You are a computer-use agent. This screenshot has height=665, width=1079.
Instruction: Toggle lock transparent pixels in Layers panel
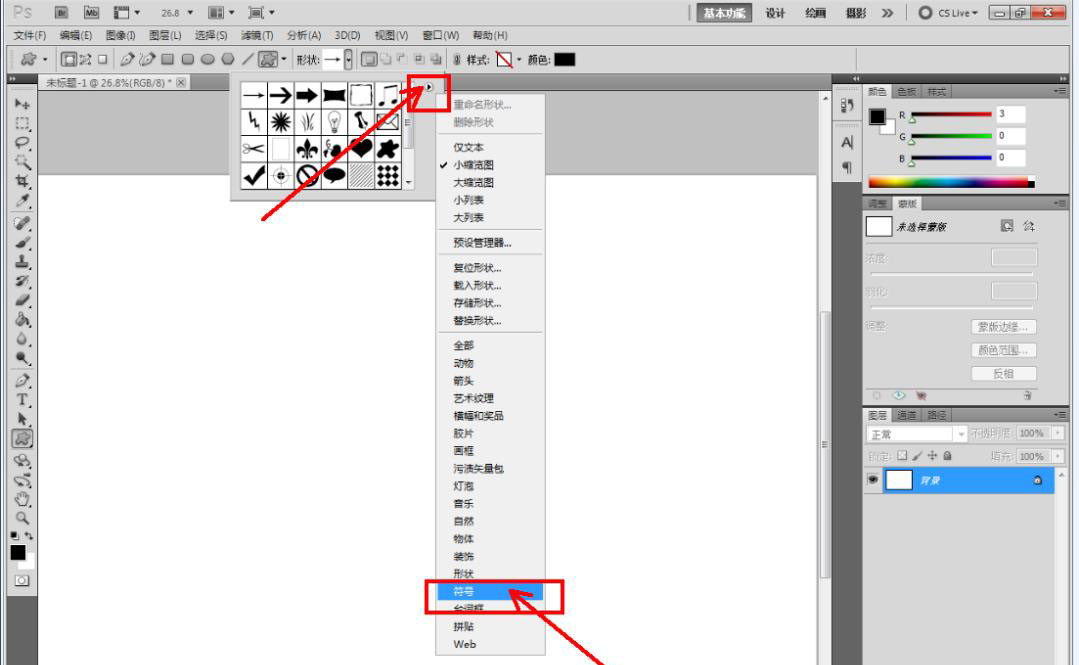[901, 456]
